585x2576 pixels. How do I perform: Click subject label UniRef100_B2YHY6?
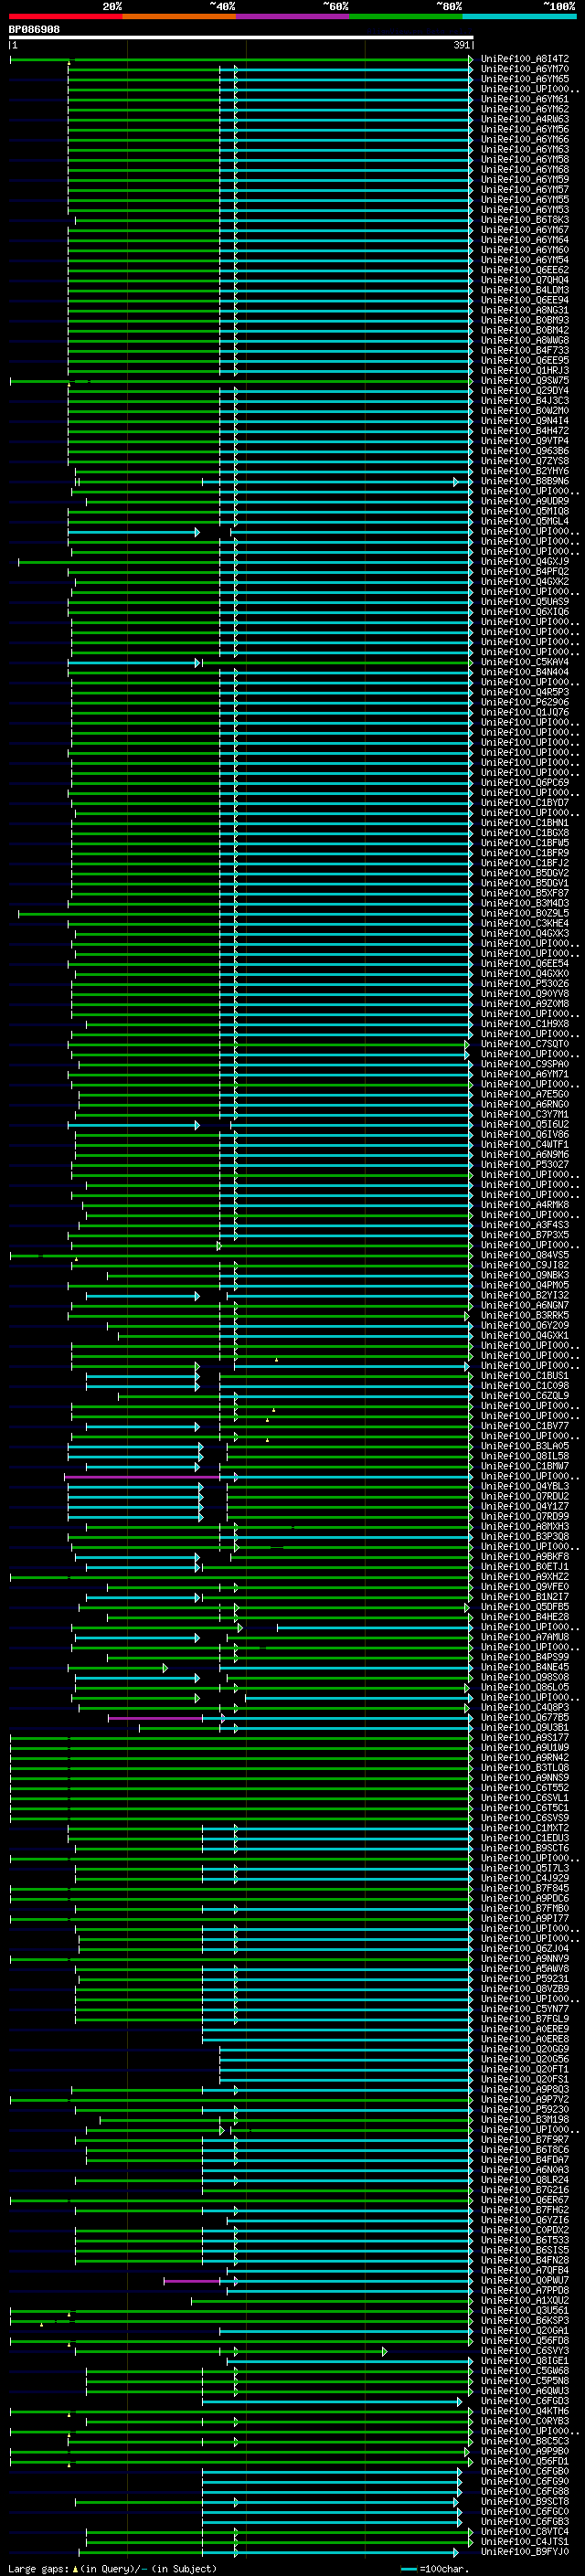click(525, 471)
